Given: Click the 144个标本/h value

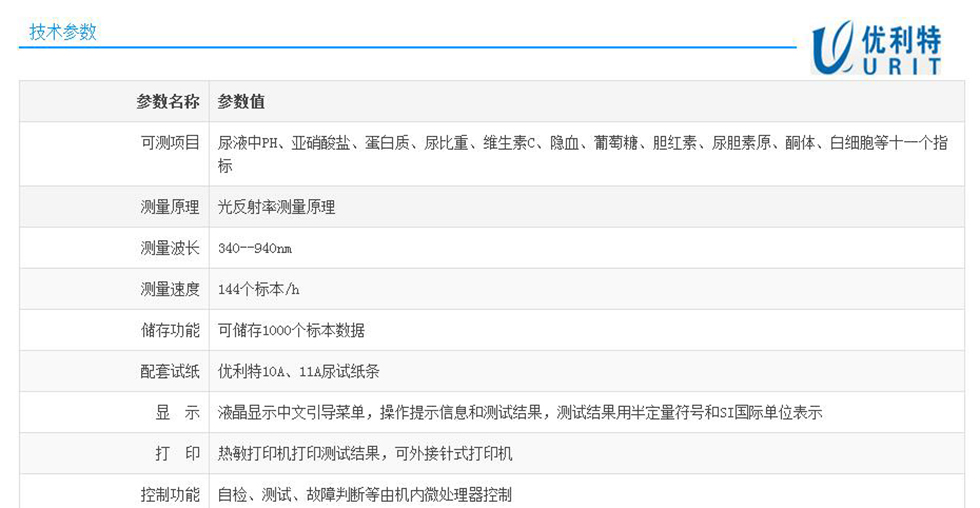Looking at the screenshot, I should (x=259, y=289).
